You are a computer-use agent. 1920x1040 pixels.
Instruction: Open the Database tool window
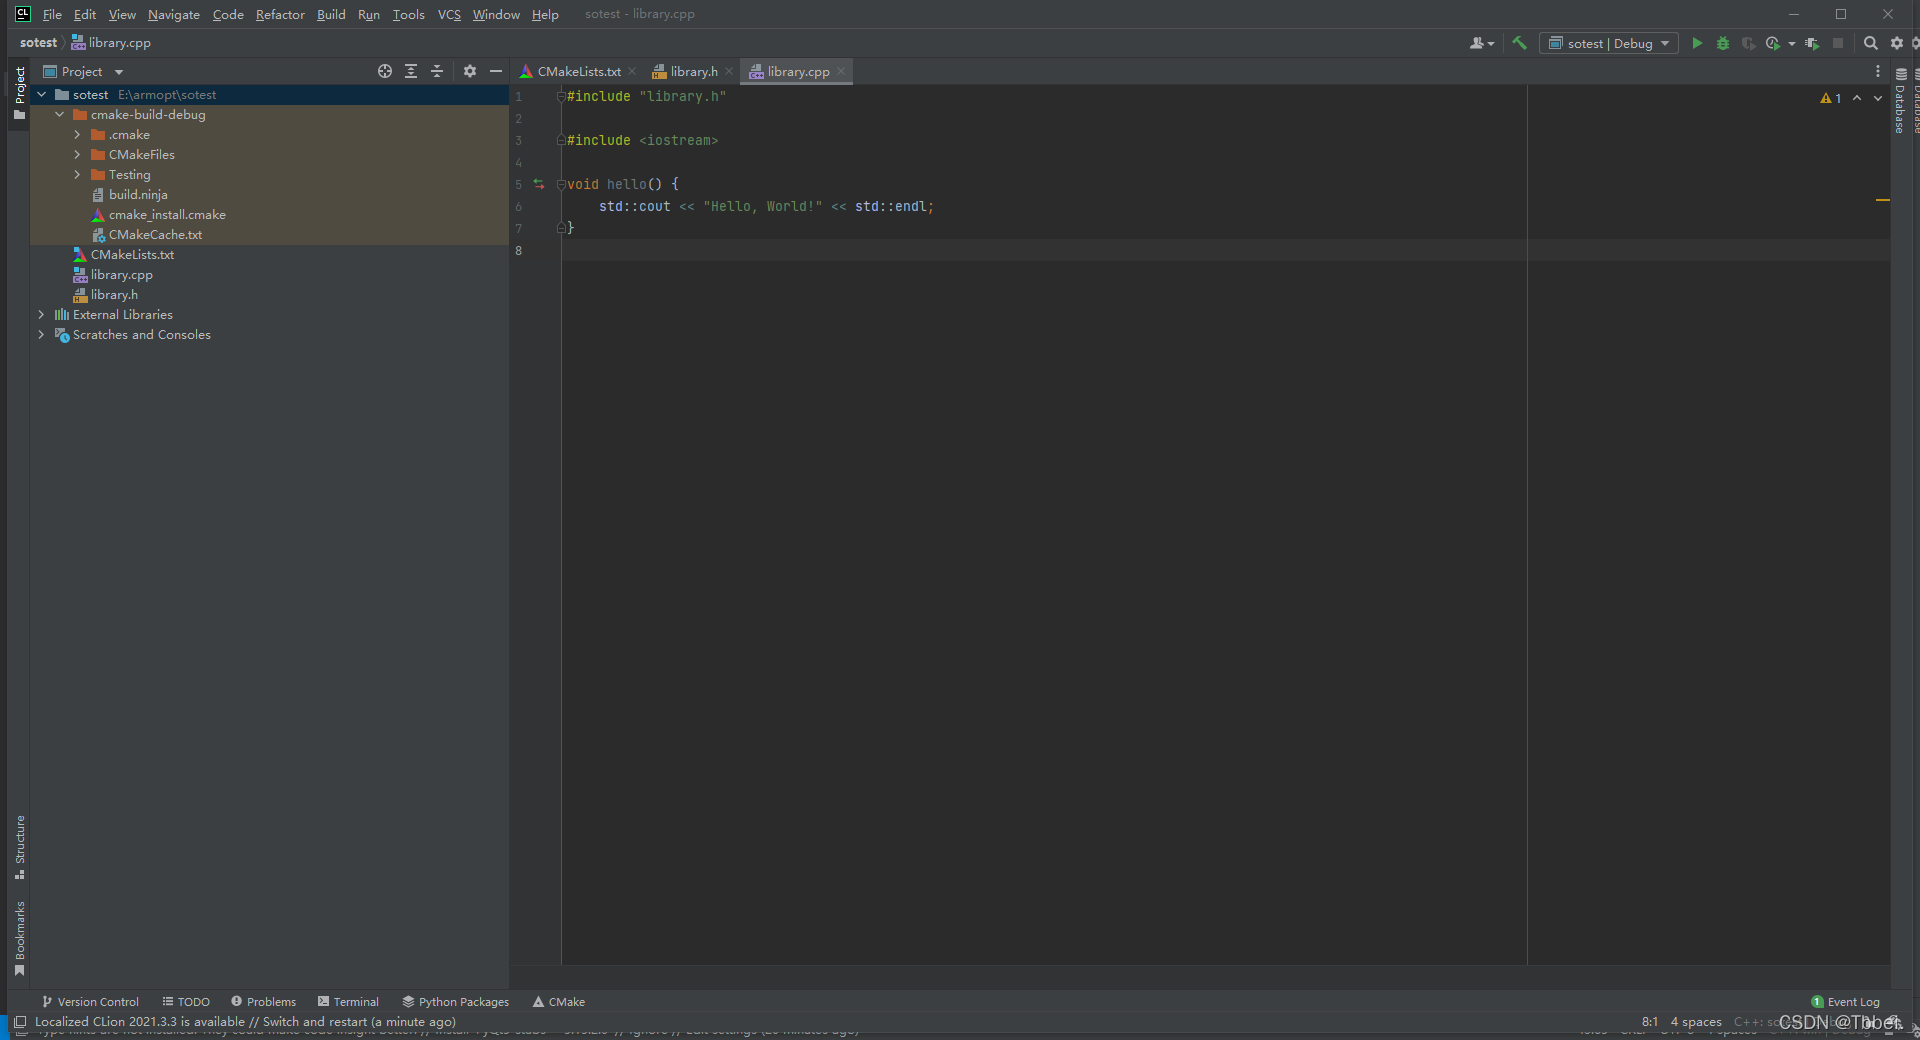point(1900,100)
